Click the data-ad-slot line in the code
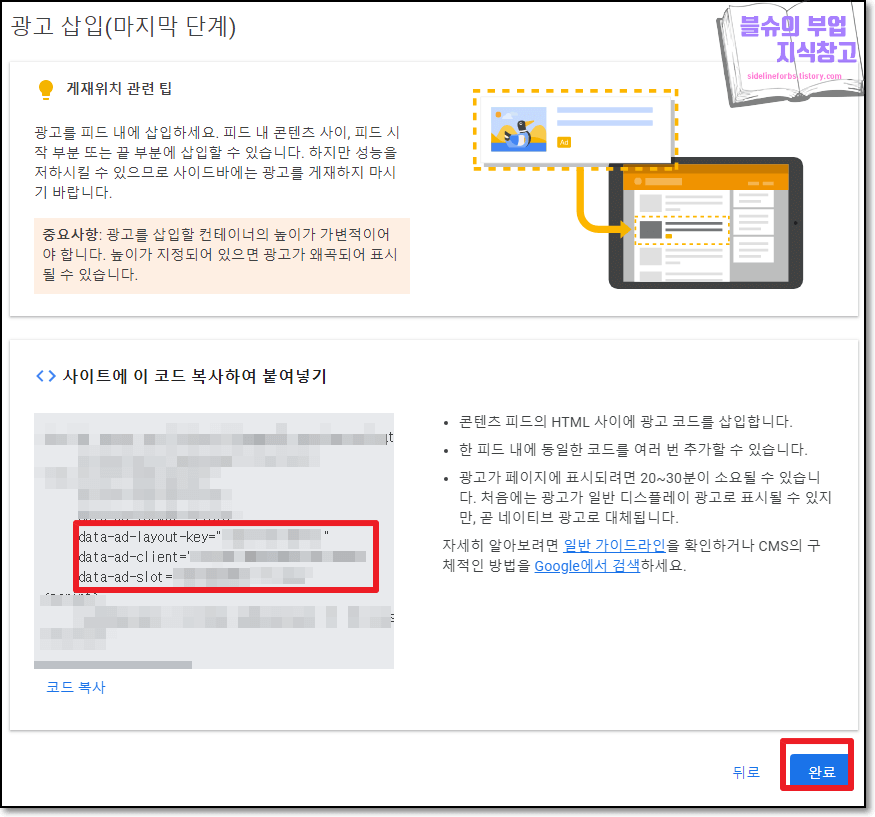 [x=195, y=576]
